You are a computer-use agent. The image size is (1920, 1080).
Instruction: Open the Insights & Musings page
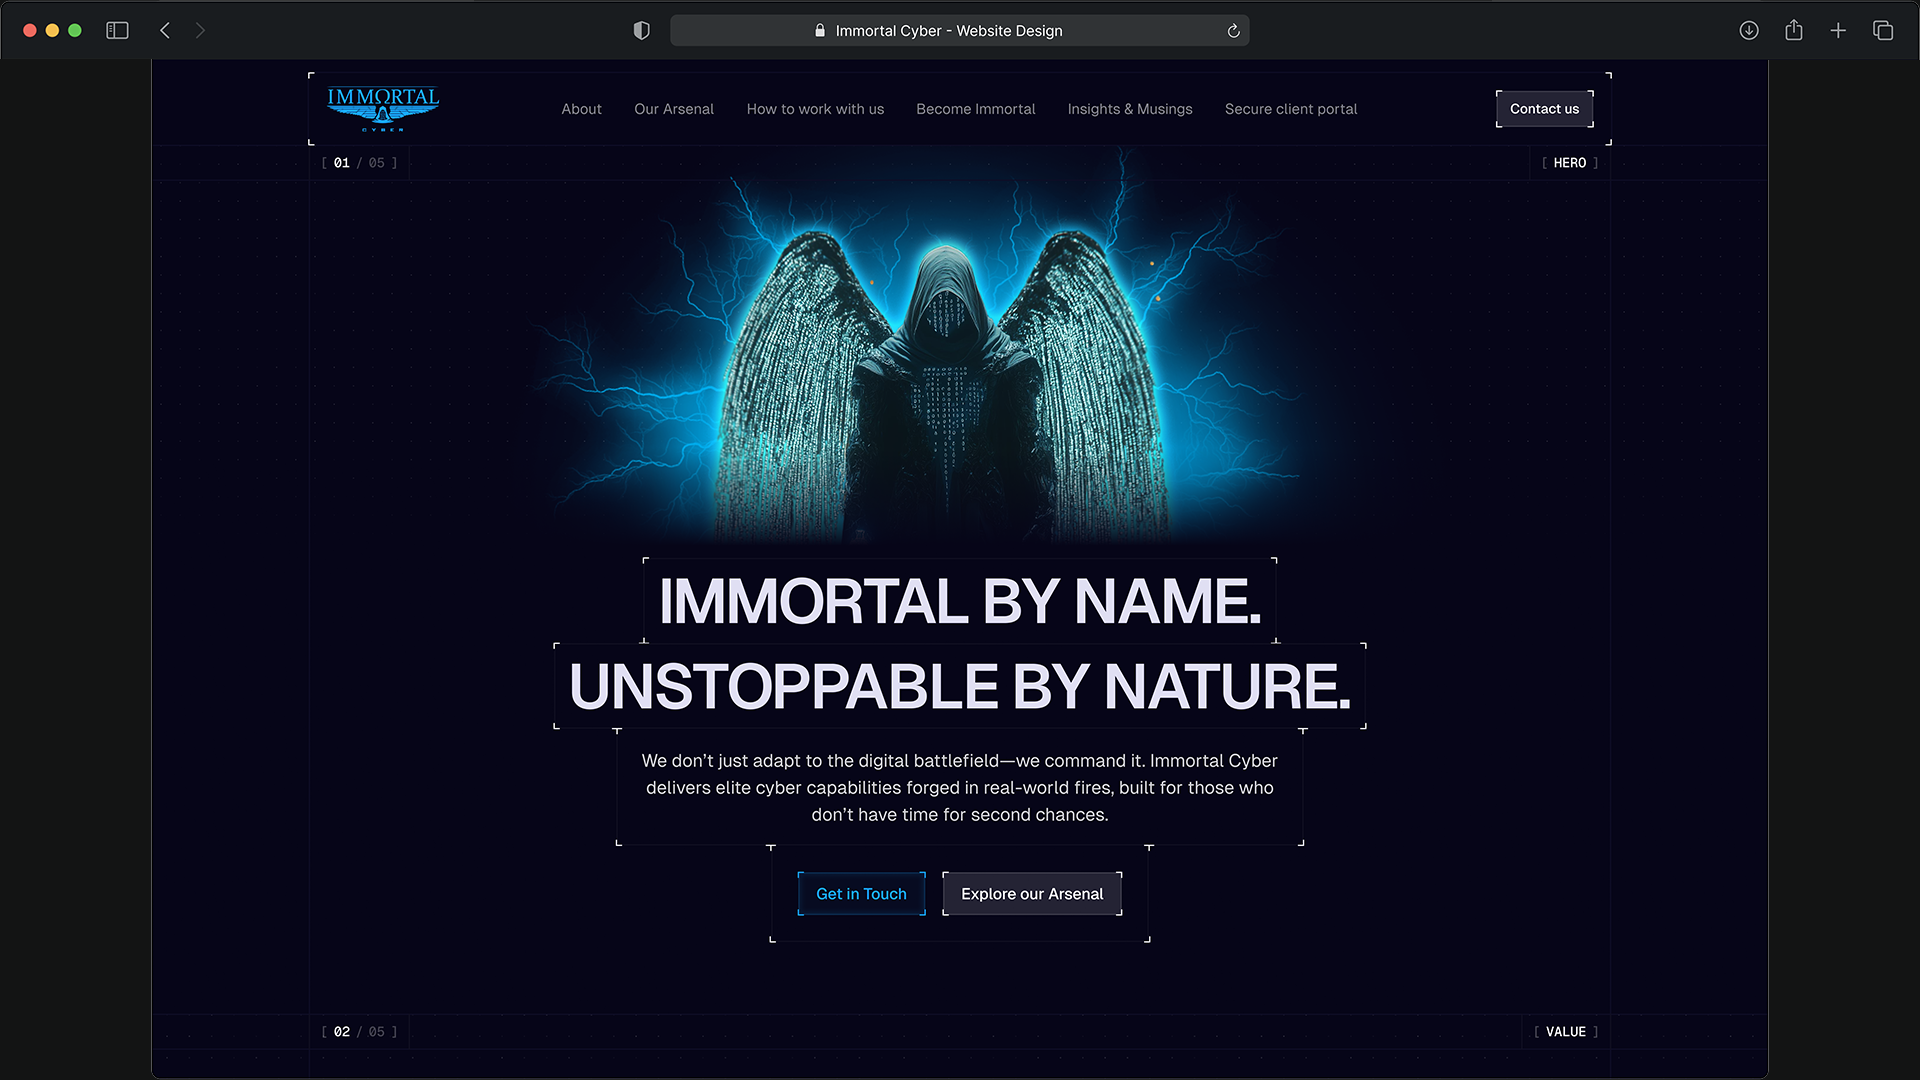[x=1129, y=109]
